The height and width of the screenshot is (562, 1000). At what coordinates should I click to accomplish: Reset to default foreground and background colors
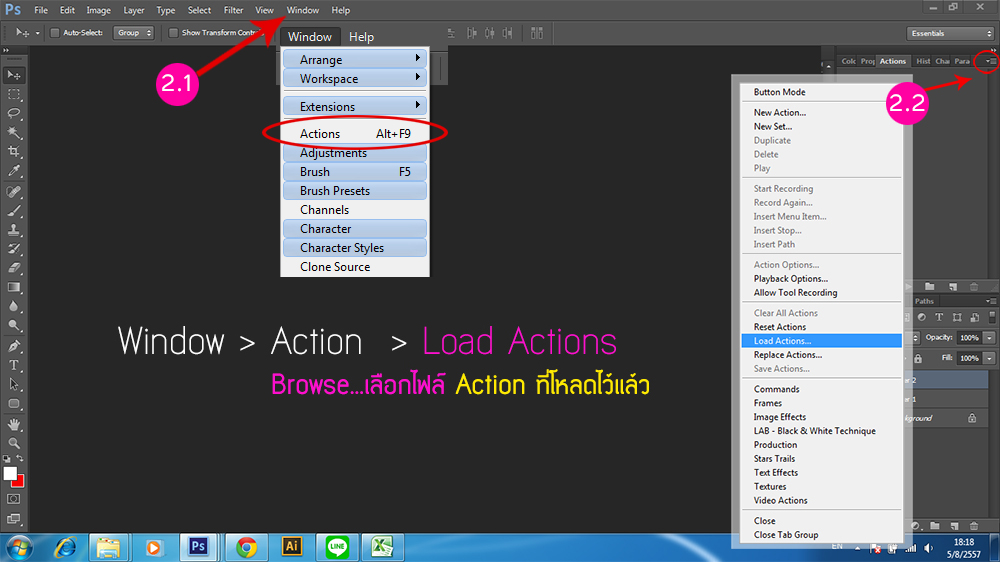pyautogui.click(x=6, y=459)
